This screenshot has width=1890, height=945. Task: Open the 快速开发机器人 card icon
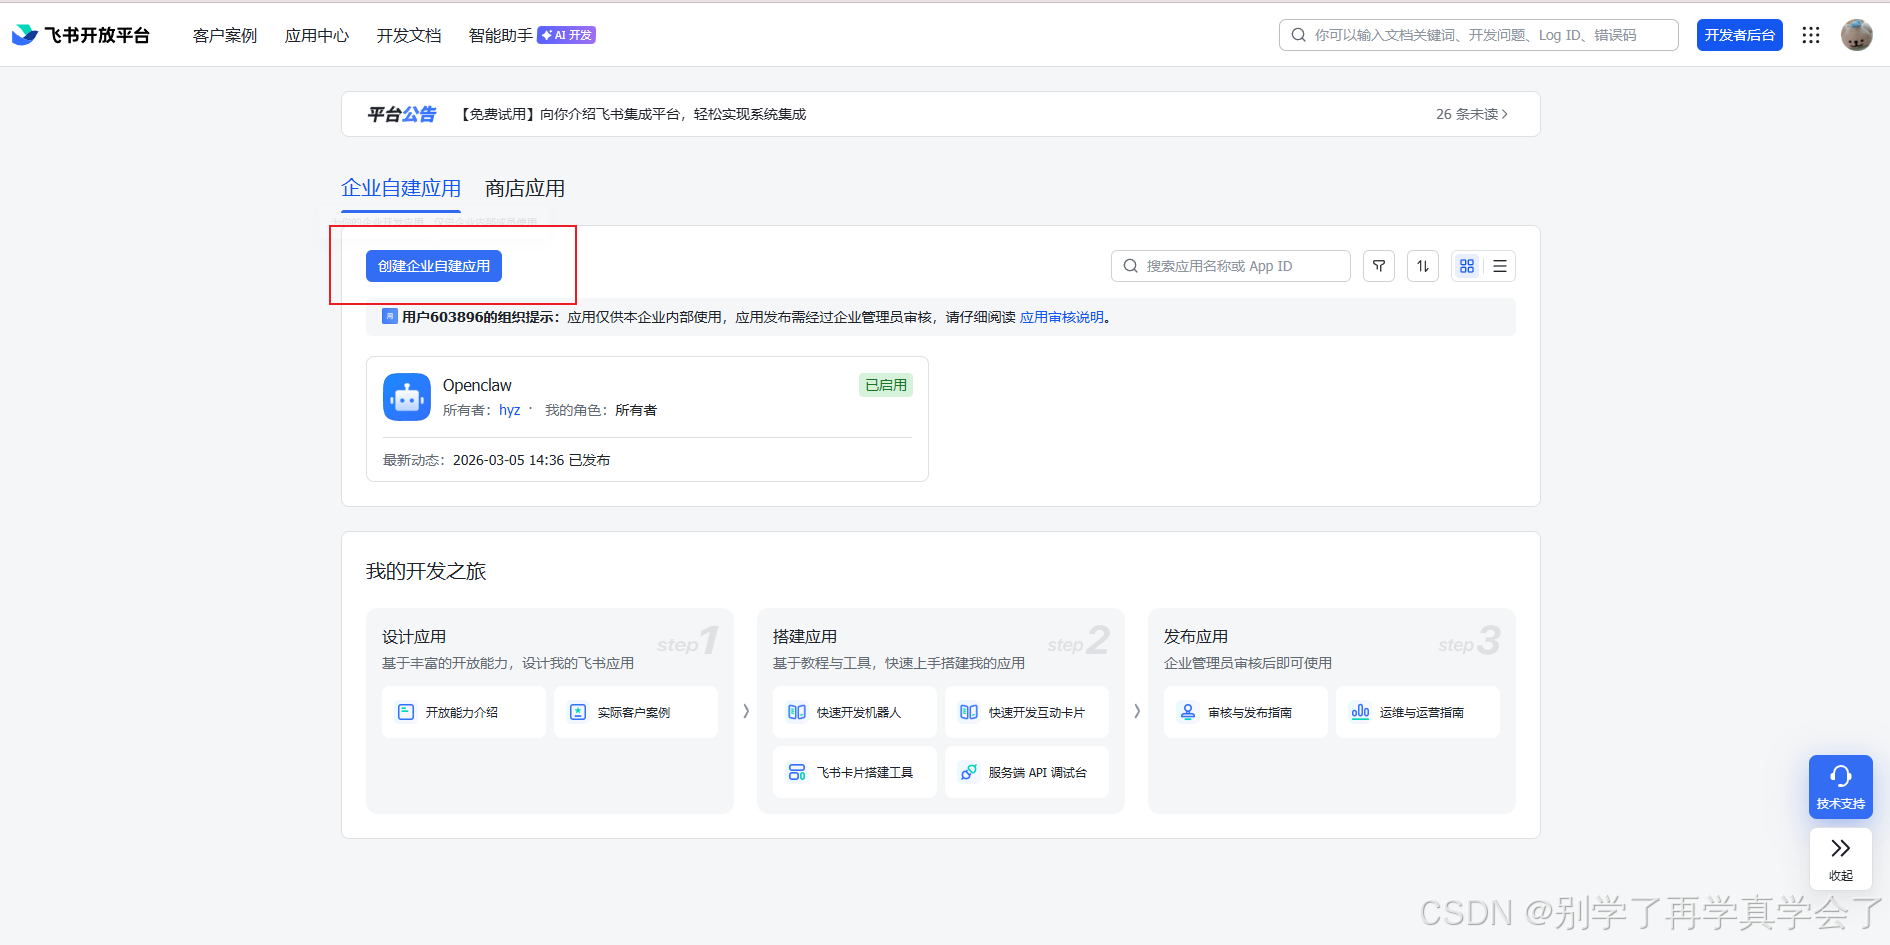coord(797,711)
